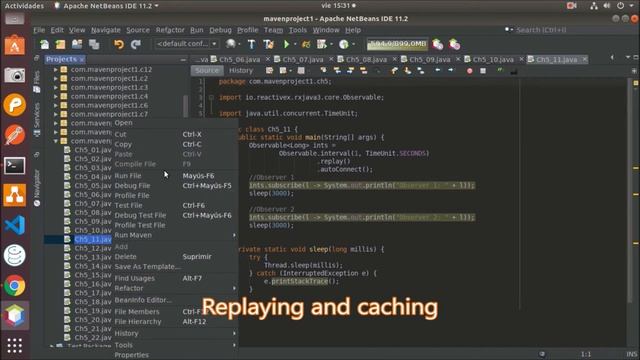640x360 pixels.
Task: Click the Clean and Build icon
Action: point(269,44)
